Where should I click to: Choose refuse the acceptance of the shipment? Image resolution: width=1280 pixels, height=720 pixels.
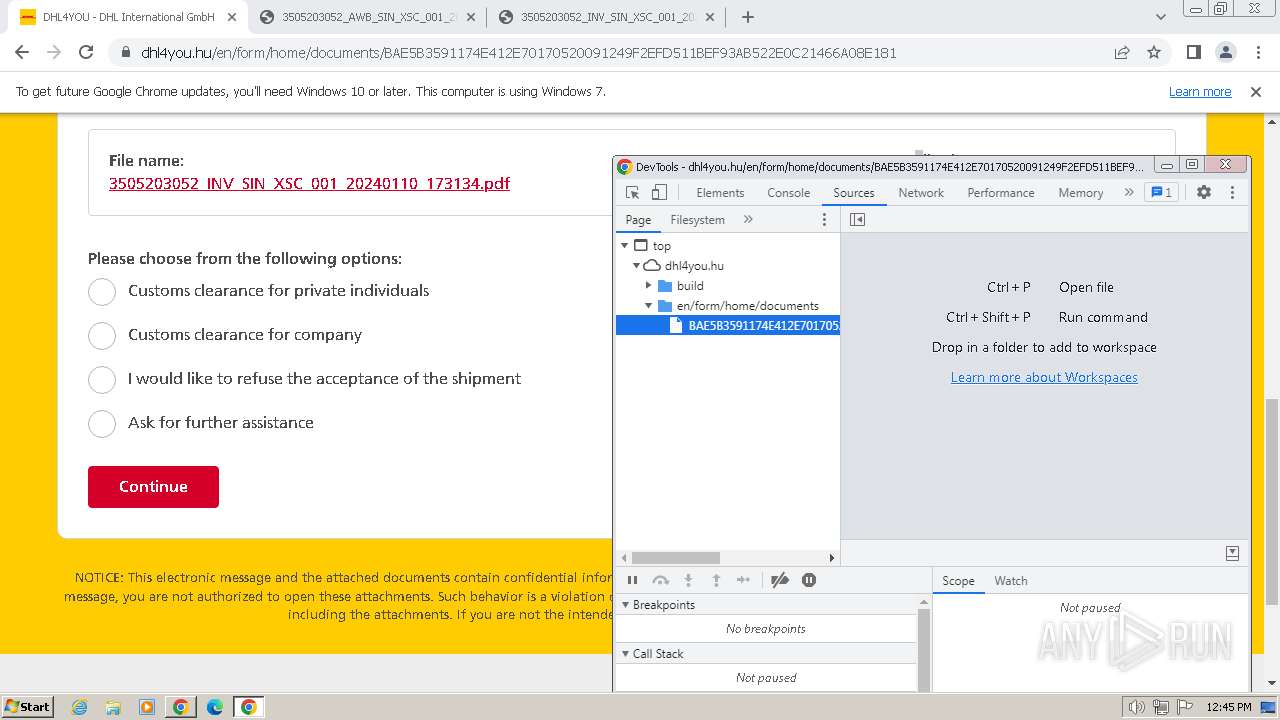coord(102,379)
